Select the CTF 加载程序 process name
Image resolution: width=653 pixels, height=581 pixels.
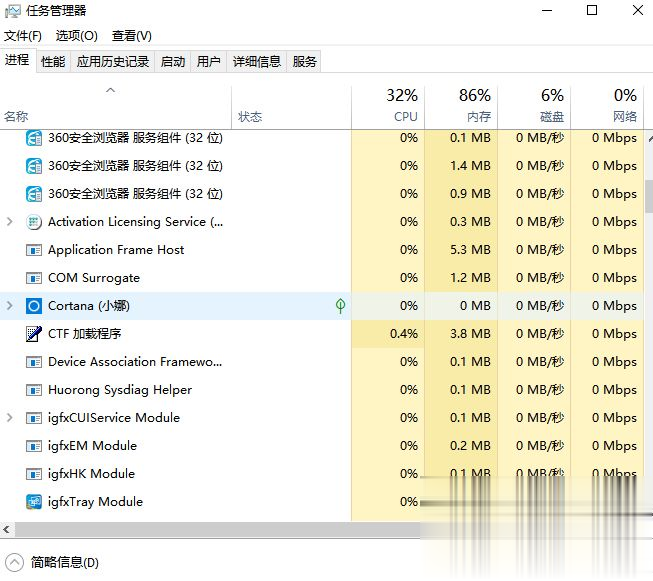(85, 334)
